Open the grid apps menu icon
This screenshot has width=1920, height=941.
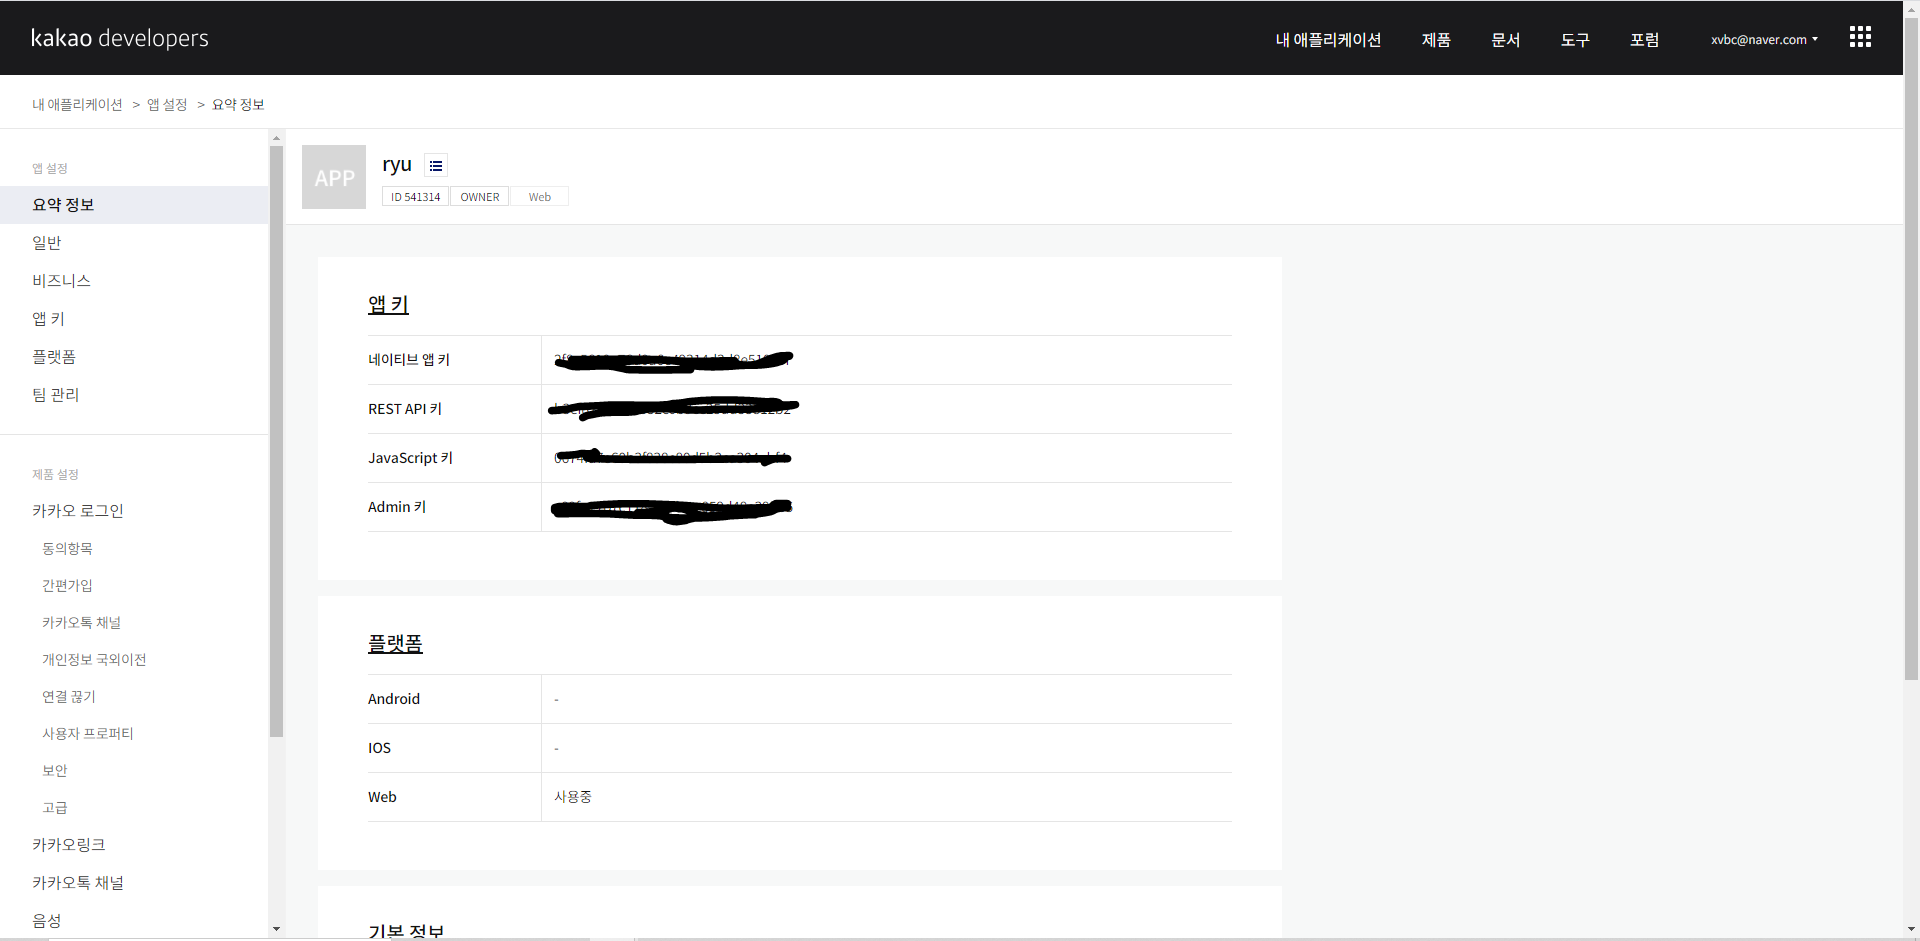click(x=1860, y=37)
